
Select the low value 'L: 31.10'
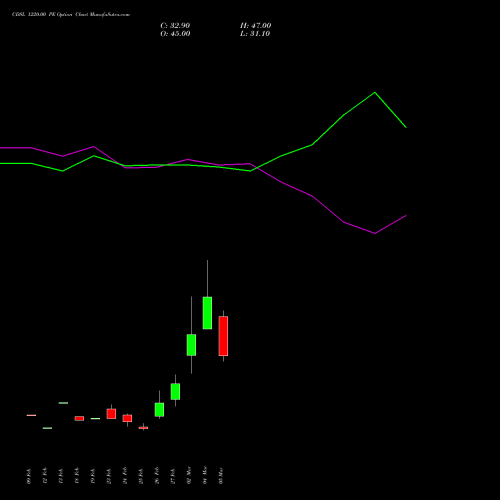point(255,34)
